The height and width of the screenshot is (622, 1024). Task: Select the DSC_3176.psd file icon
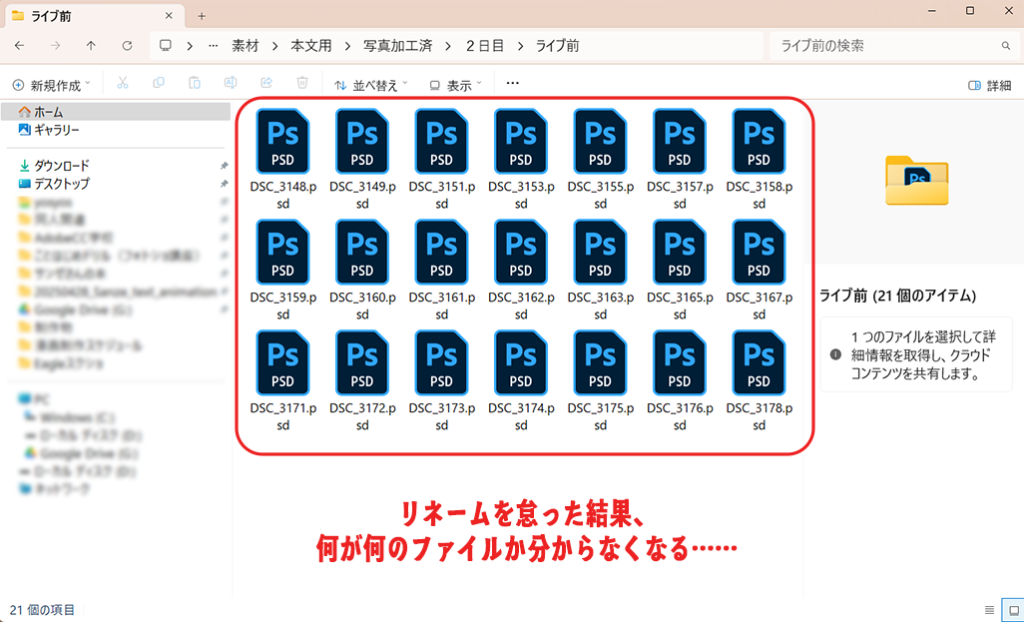click(x=680, y=363)
